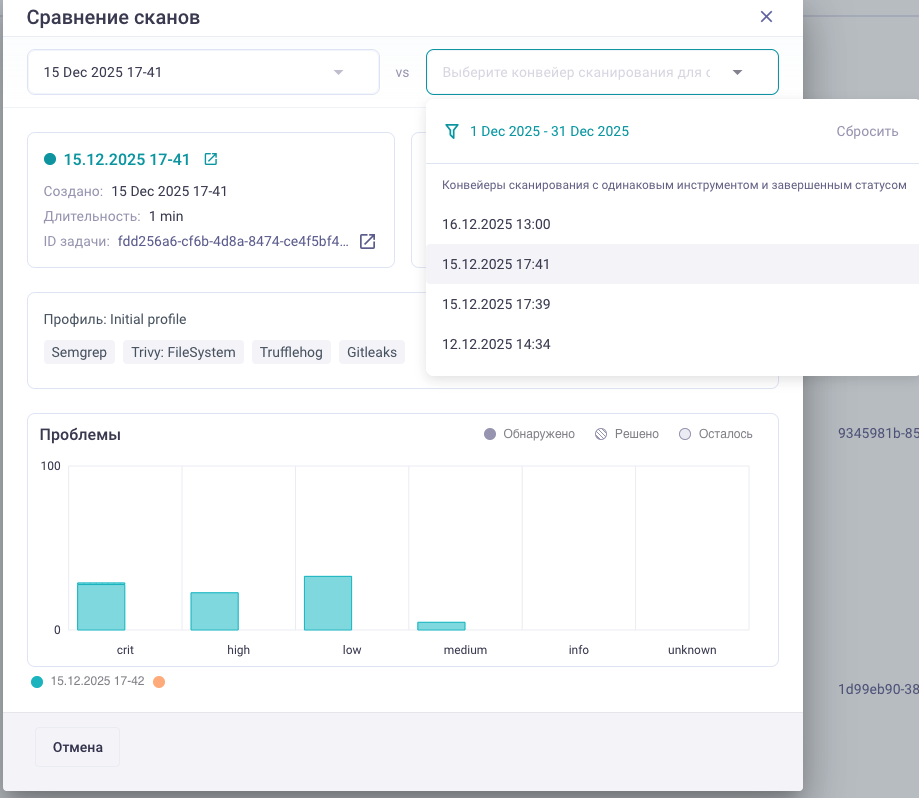
Task: Click the Сбросить reset filter button
Action: pos(867,131)
